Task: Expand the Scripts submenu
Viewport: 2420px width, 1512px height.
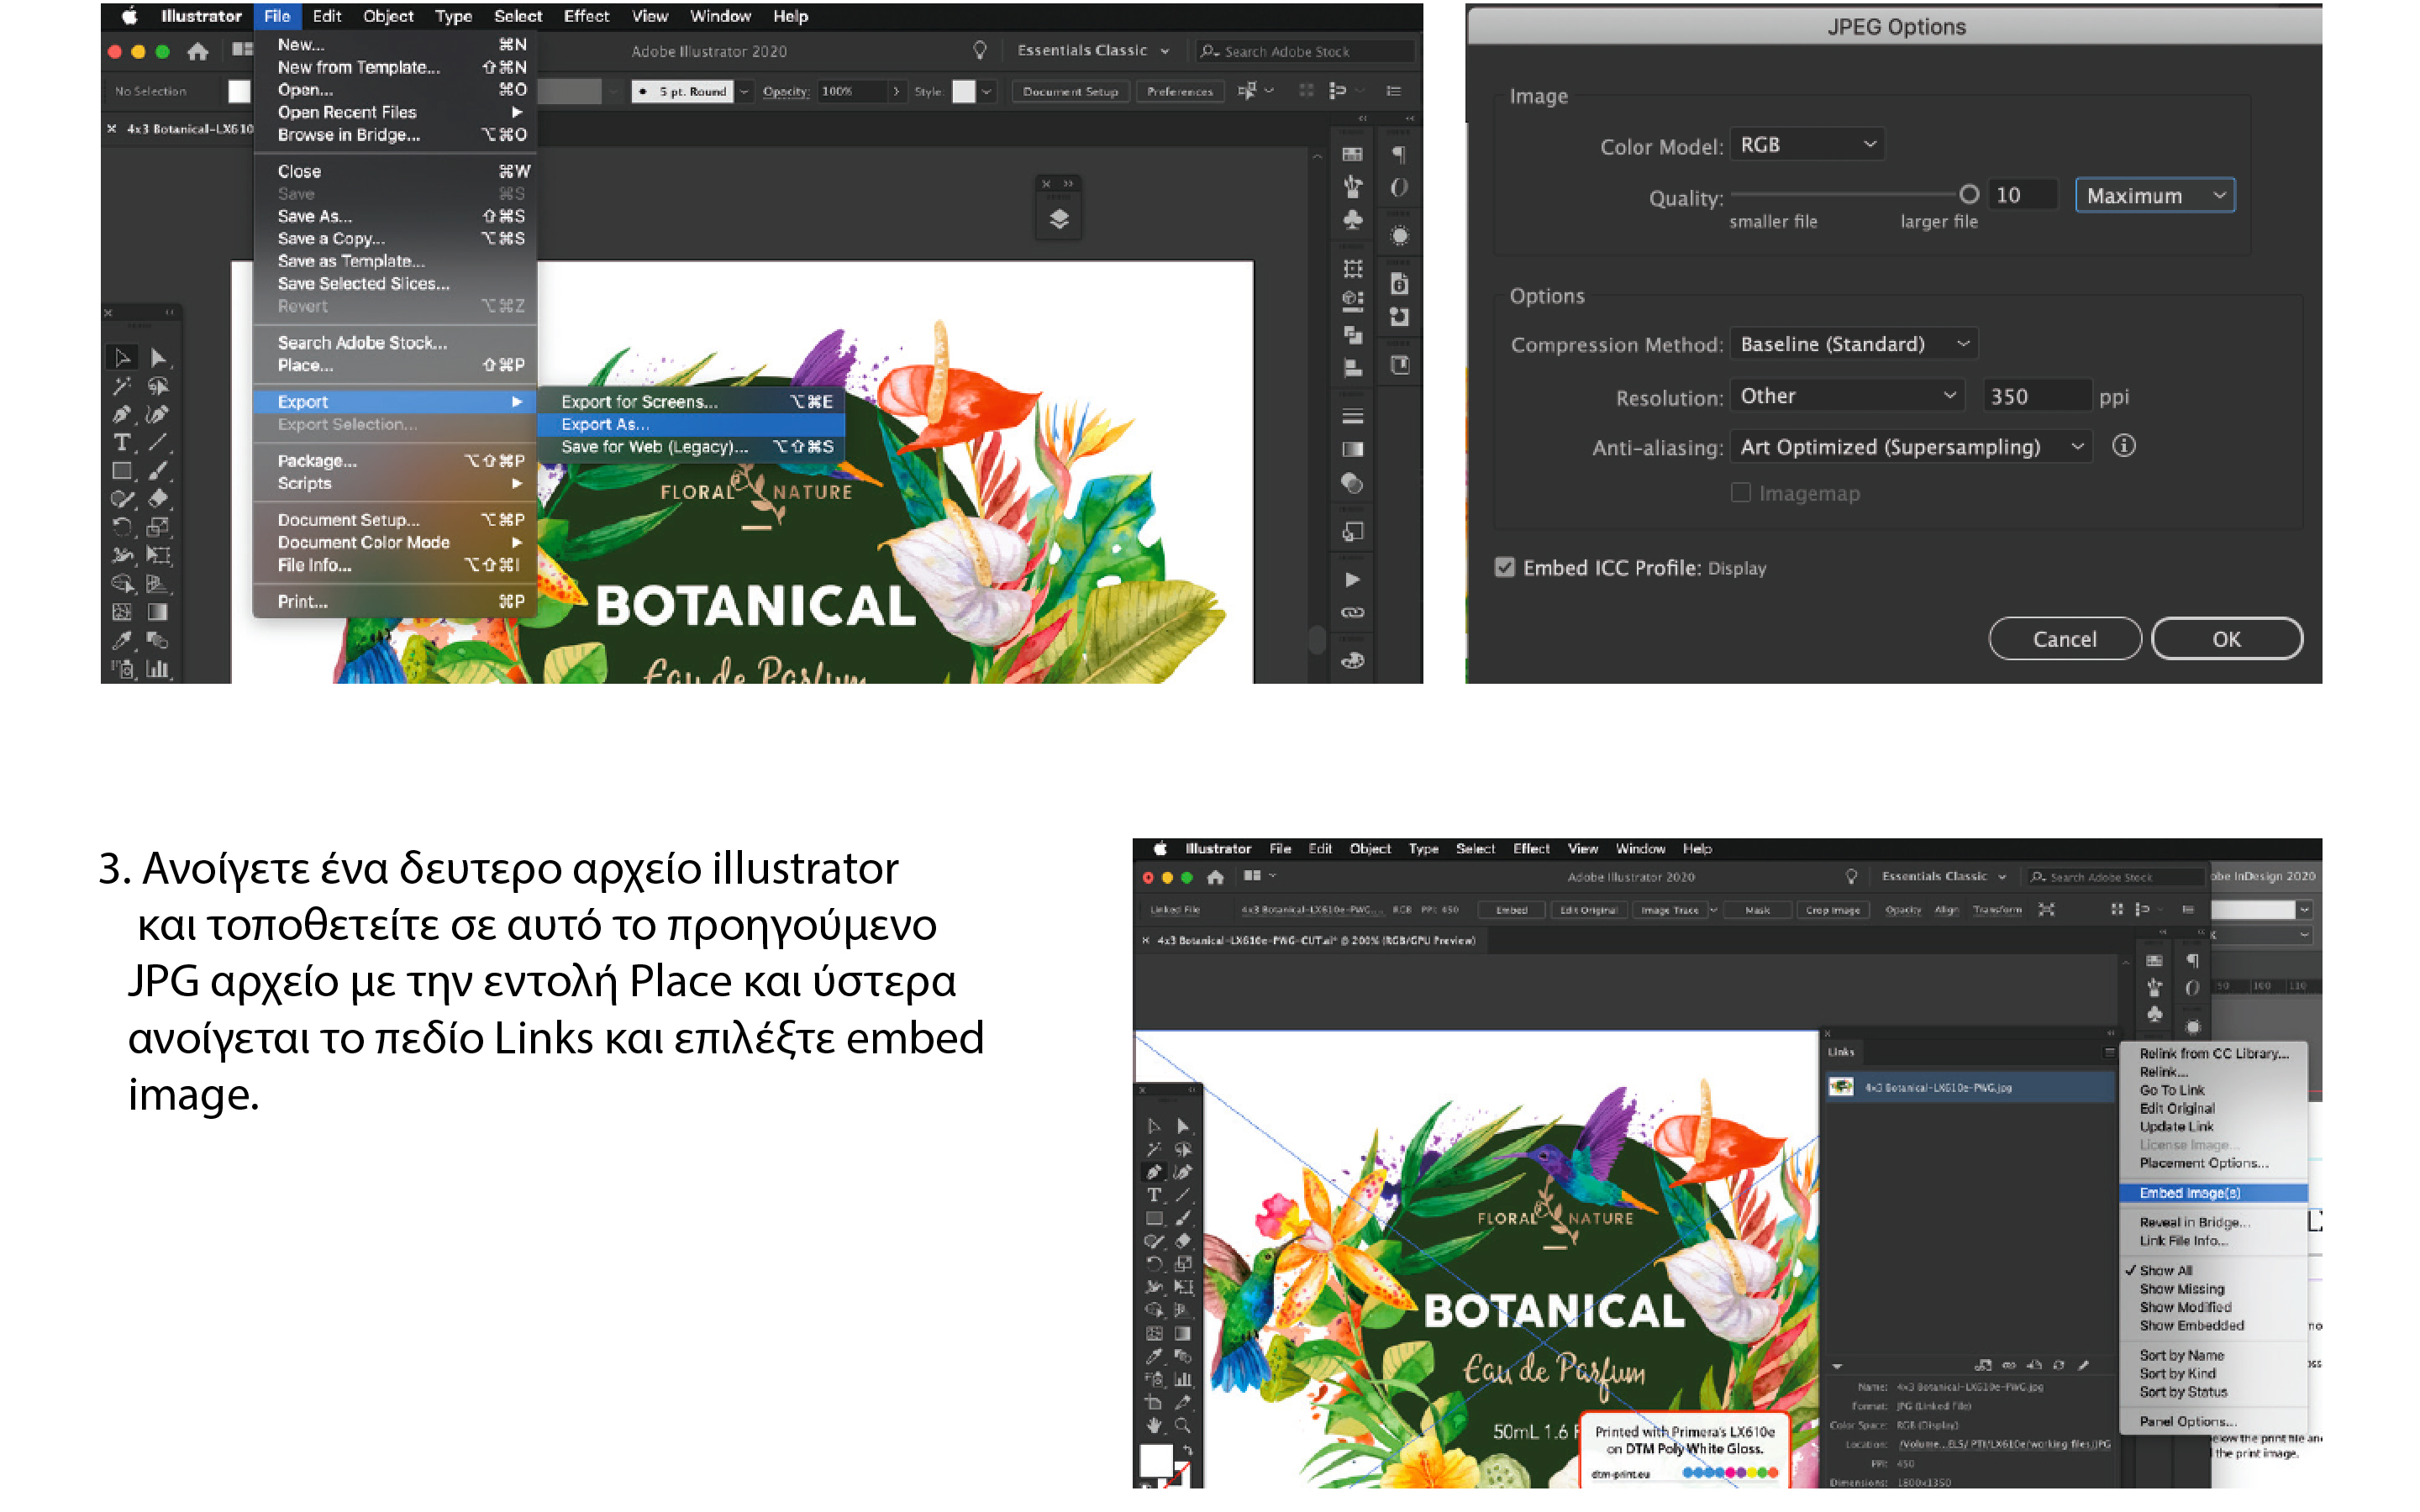Action: click(x=396, y=483)
